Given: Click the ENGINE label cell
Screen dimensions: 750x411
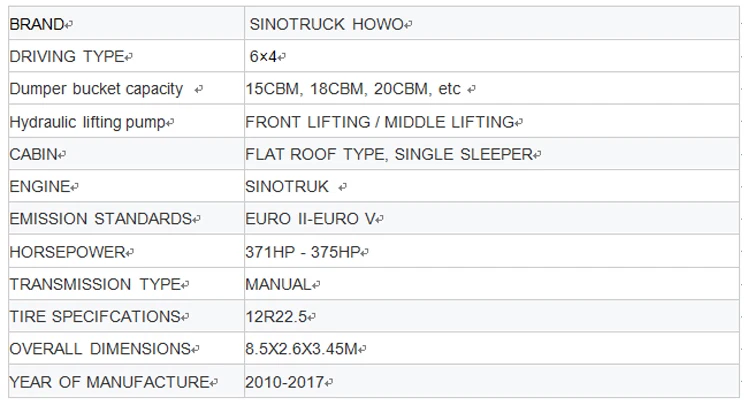Looking at the screenshot, I should pos(40,187).
